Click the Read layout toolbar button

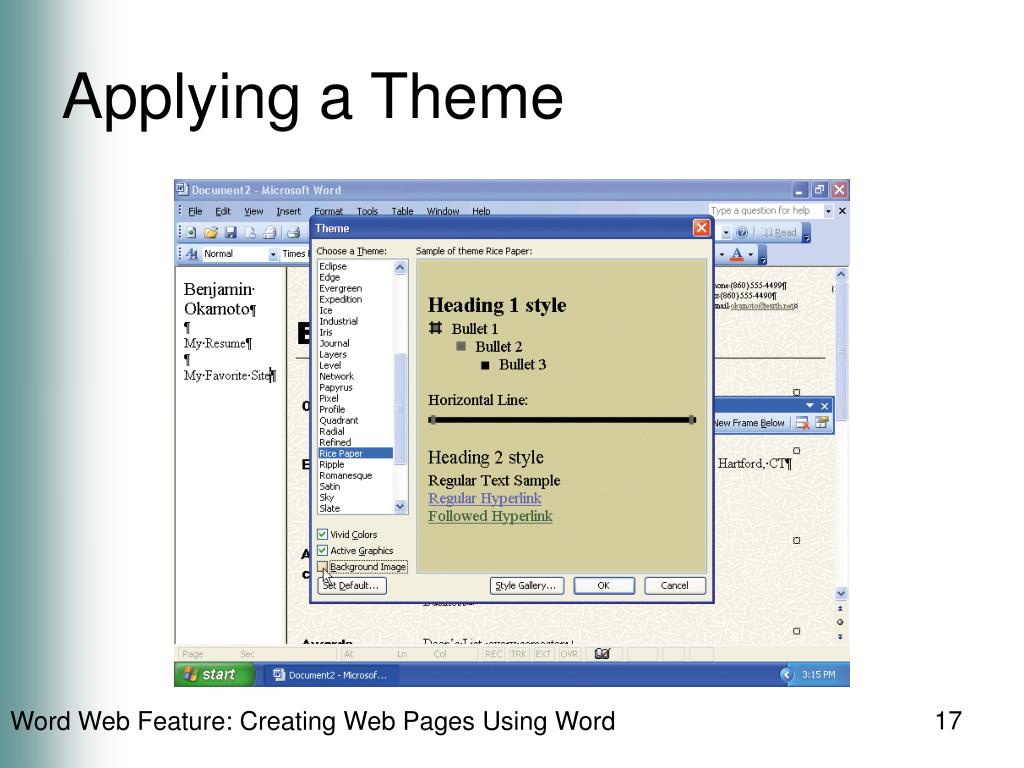click(779, 232)
